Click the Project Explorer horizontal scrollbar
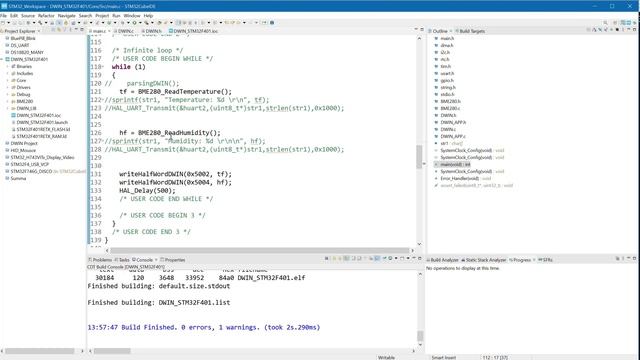The image size is (640, 360). tap(40, 351)
